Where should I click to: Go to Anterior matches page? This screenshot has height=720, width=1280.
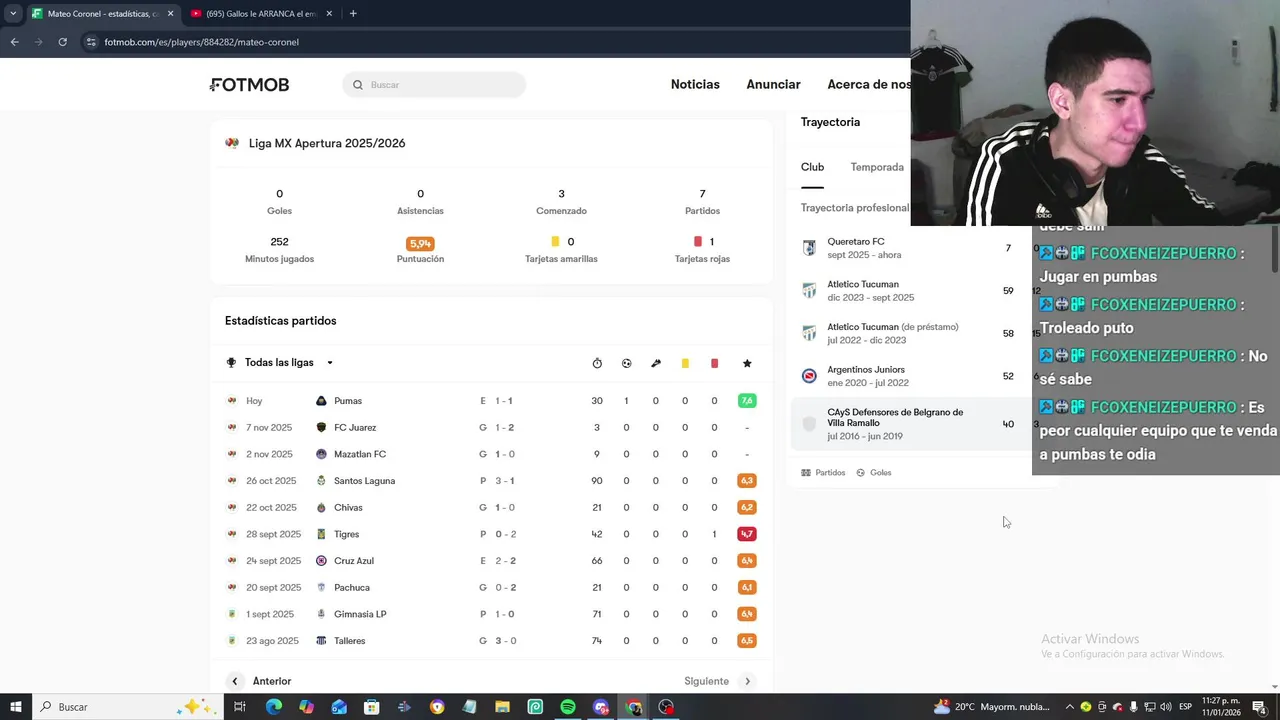pyautogui.click(x=261, y=681)
